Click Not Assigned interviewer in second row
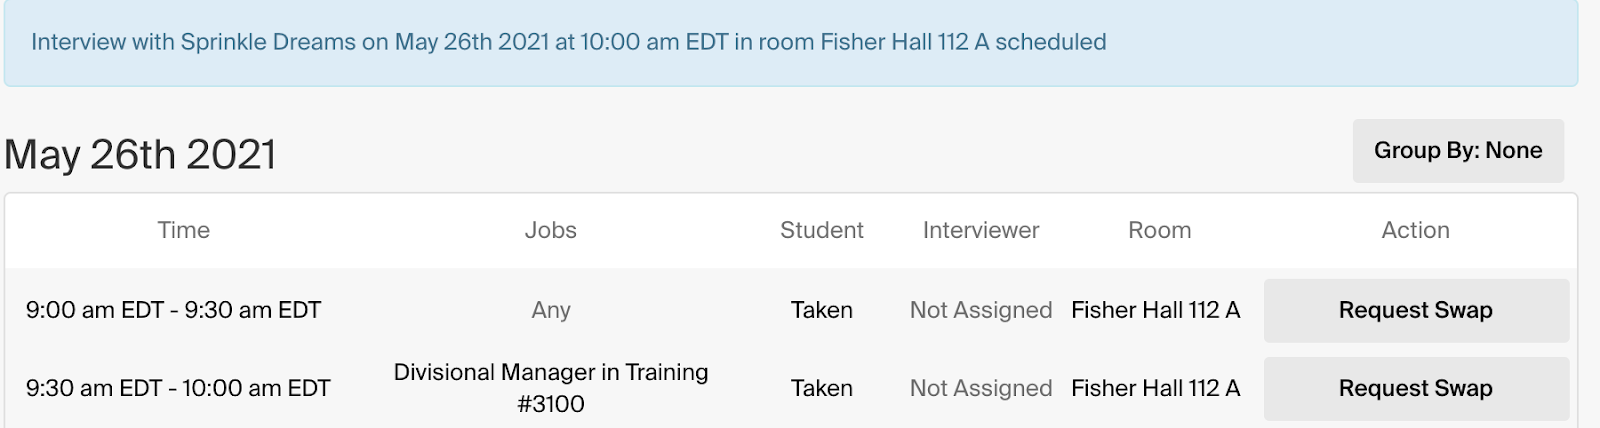Viewport: 1600px width, 428px height. pyautogui.click(x=981, y=388)
